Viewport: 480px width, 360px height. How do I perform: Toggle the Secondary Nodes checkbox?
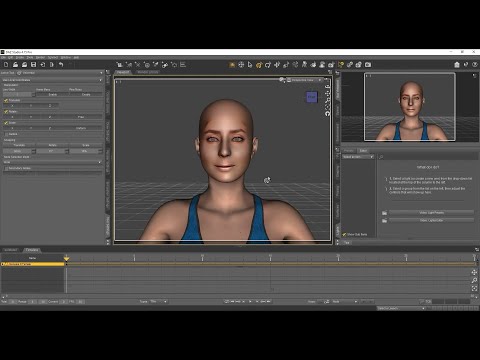pos(6,168)
